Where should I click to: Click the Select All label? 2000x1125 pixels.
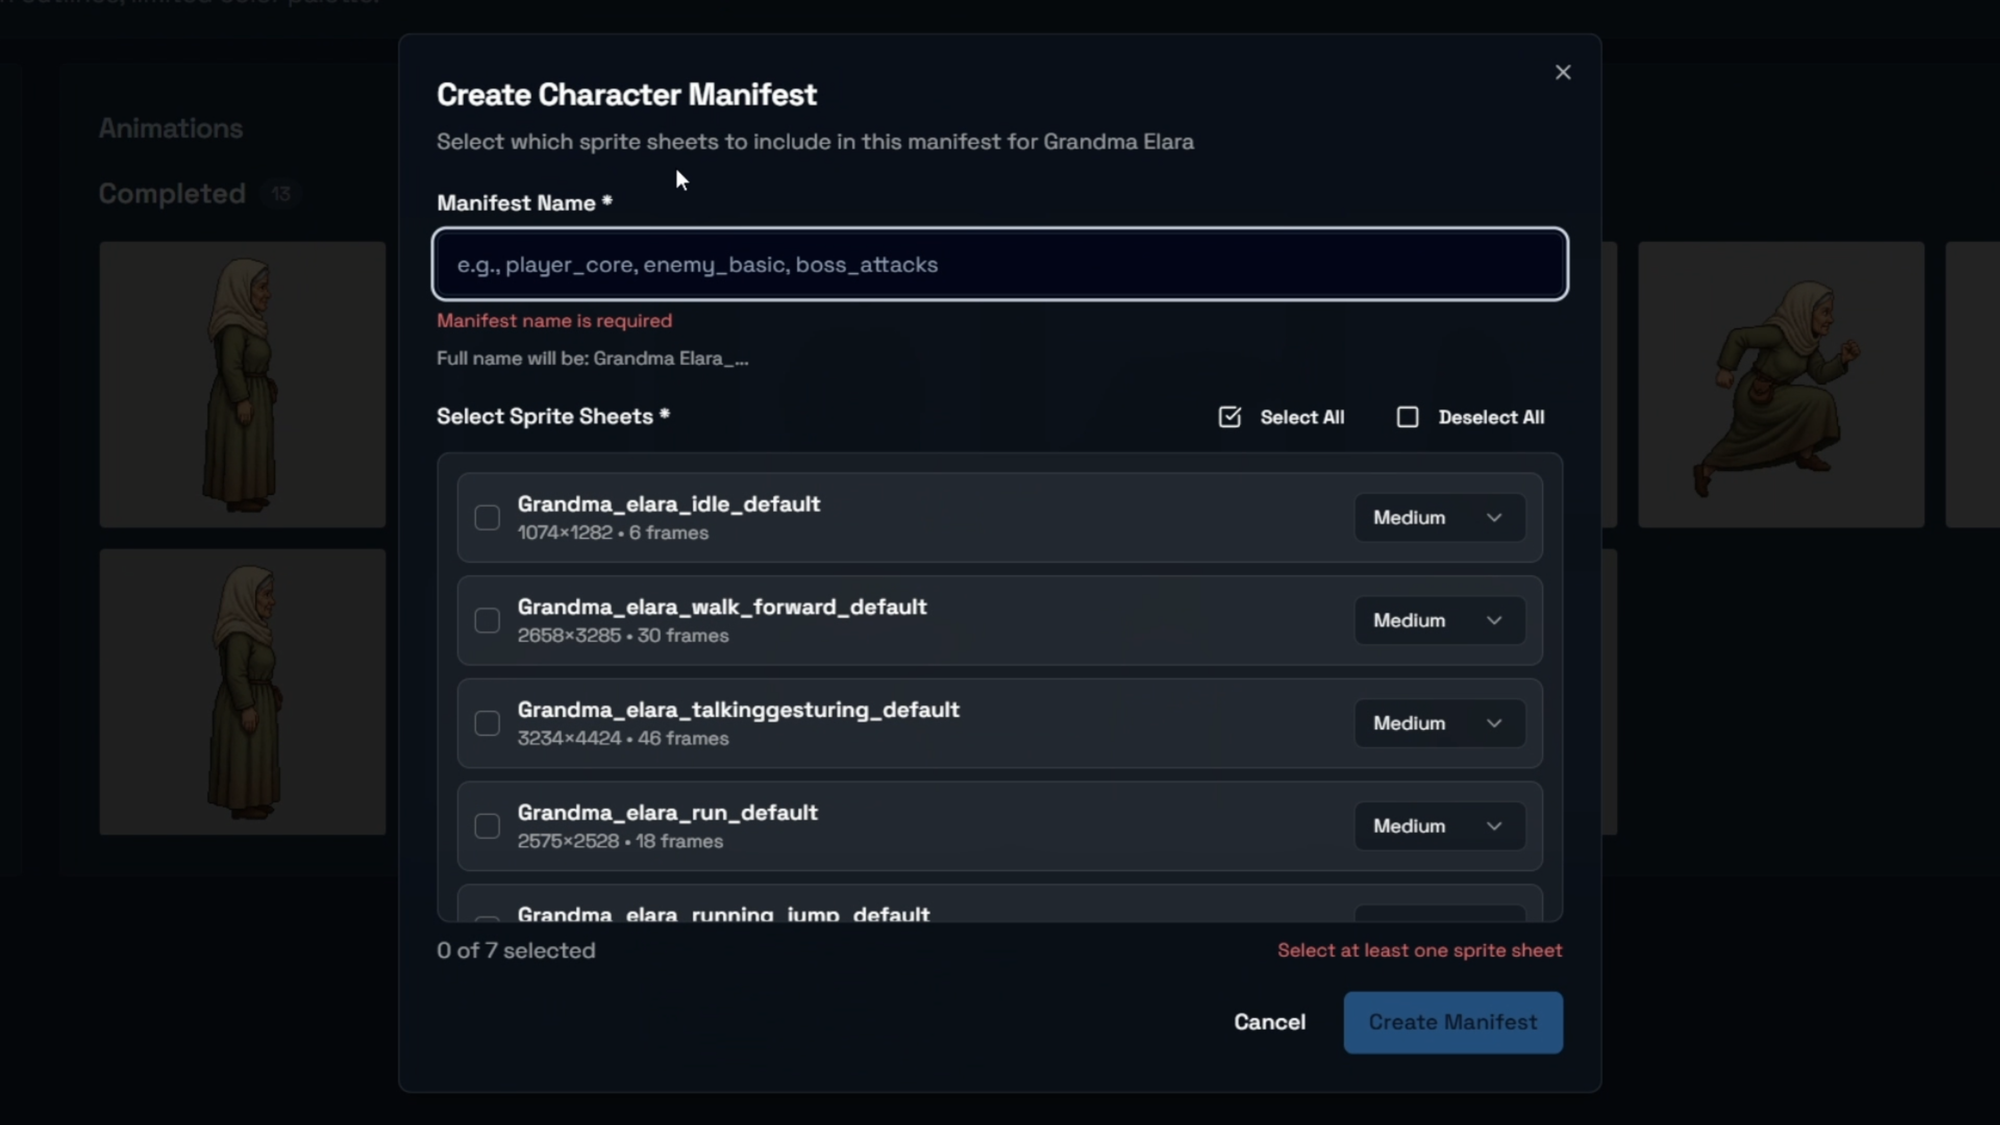pos(1302,417)
